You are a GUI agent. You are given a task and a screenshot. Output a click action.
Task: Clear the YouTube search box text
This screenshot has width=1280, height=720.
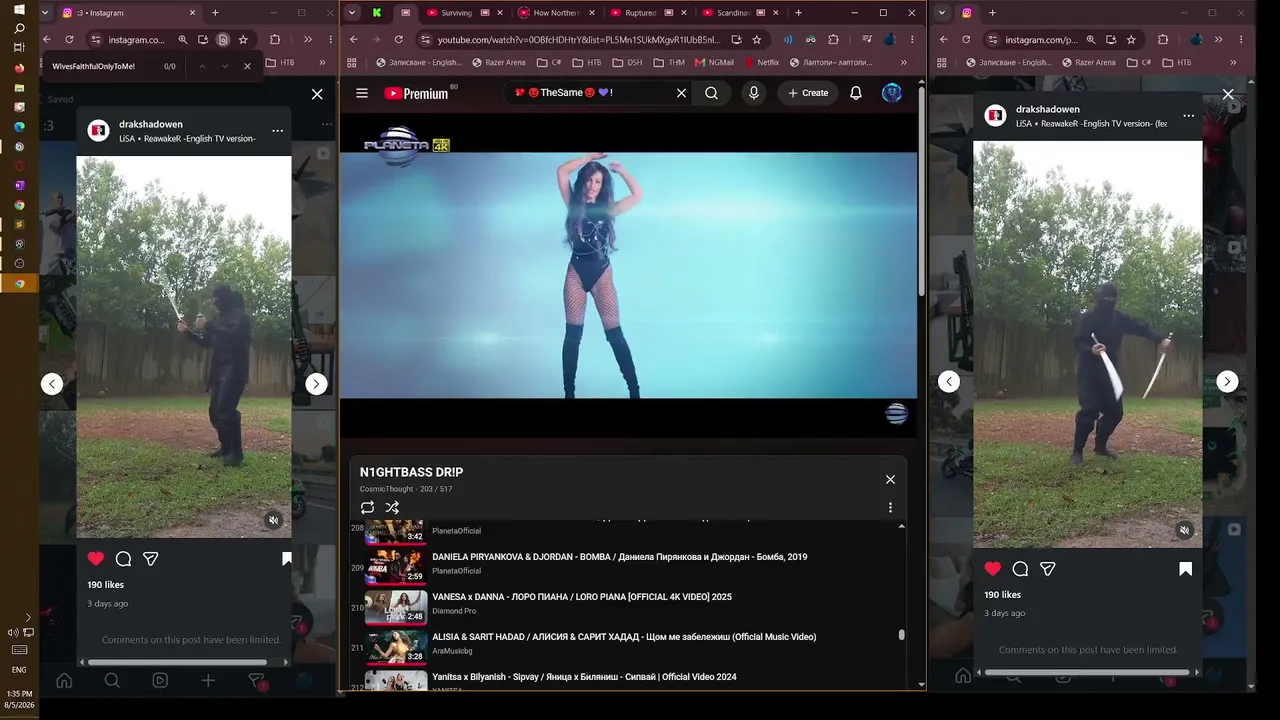click(681, 93)
